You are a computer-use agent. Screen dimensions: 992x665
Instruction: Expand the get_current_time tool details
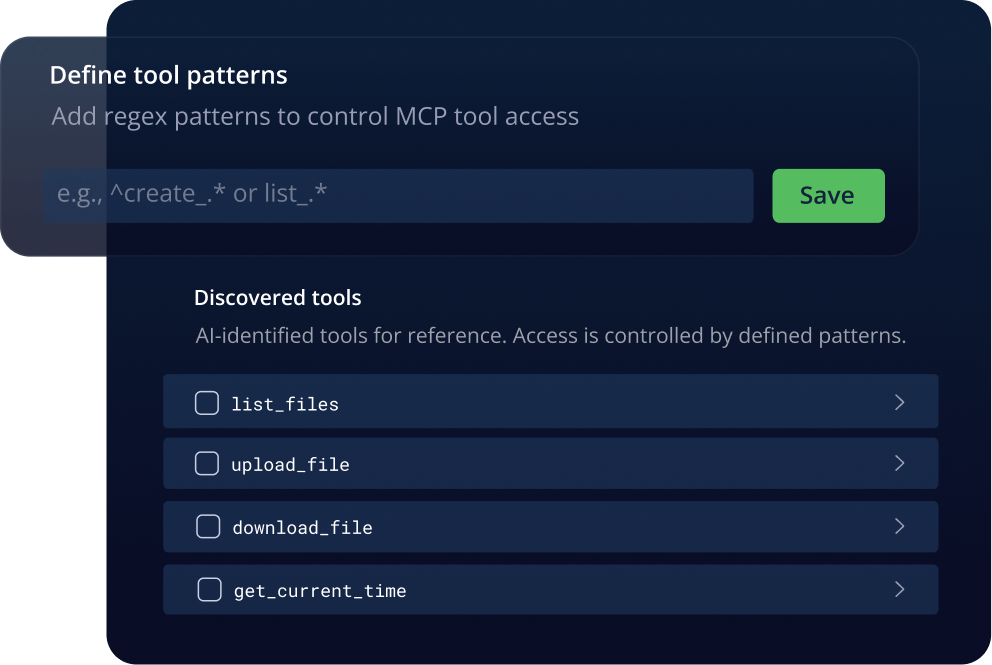tap(550, 590)
